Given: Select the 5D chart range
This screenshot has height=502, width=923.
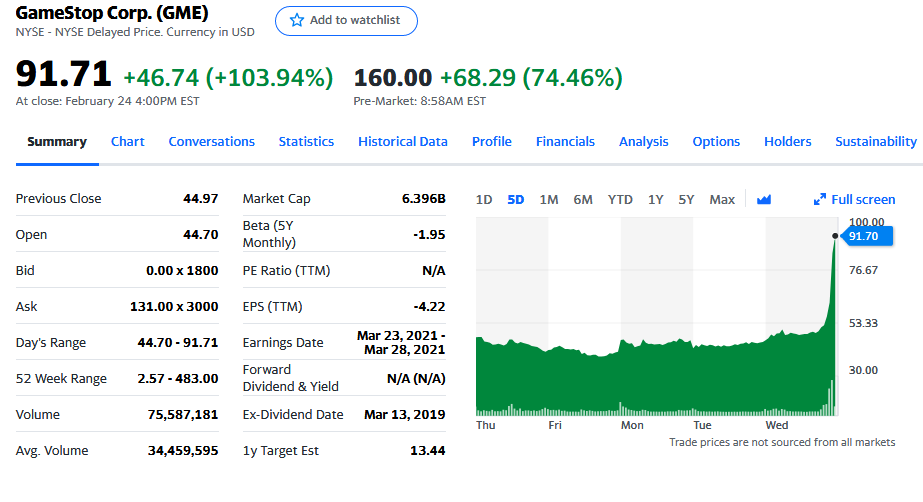Looking at the screenshot, I should tap(516, 199).
